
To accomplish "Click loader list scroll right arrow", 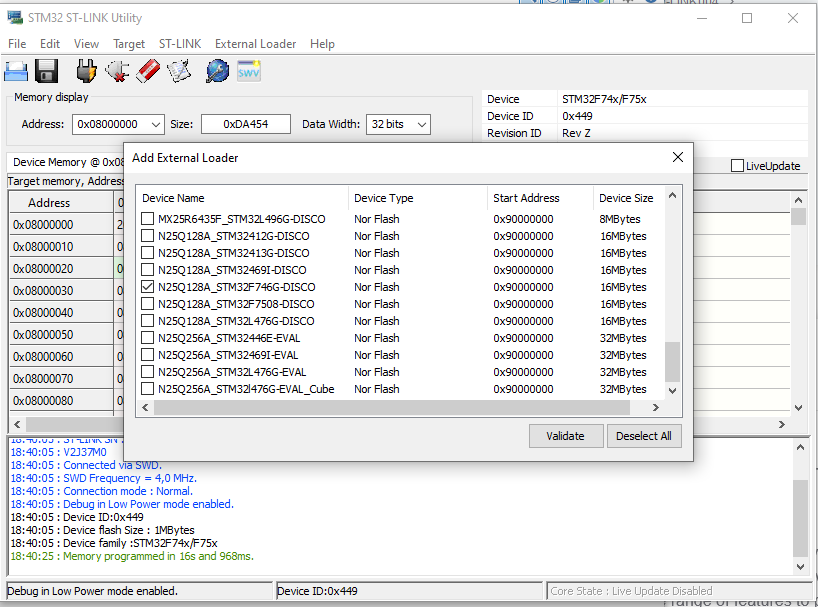I will pyautogui.click(x=656, y=408).
